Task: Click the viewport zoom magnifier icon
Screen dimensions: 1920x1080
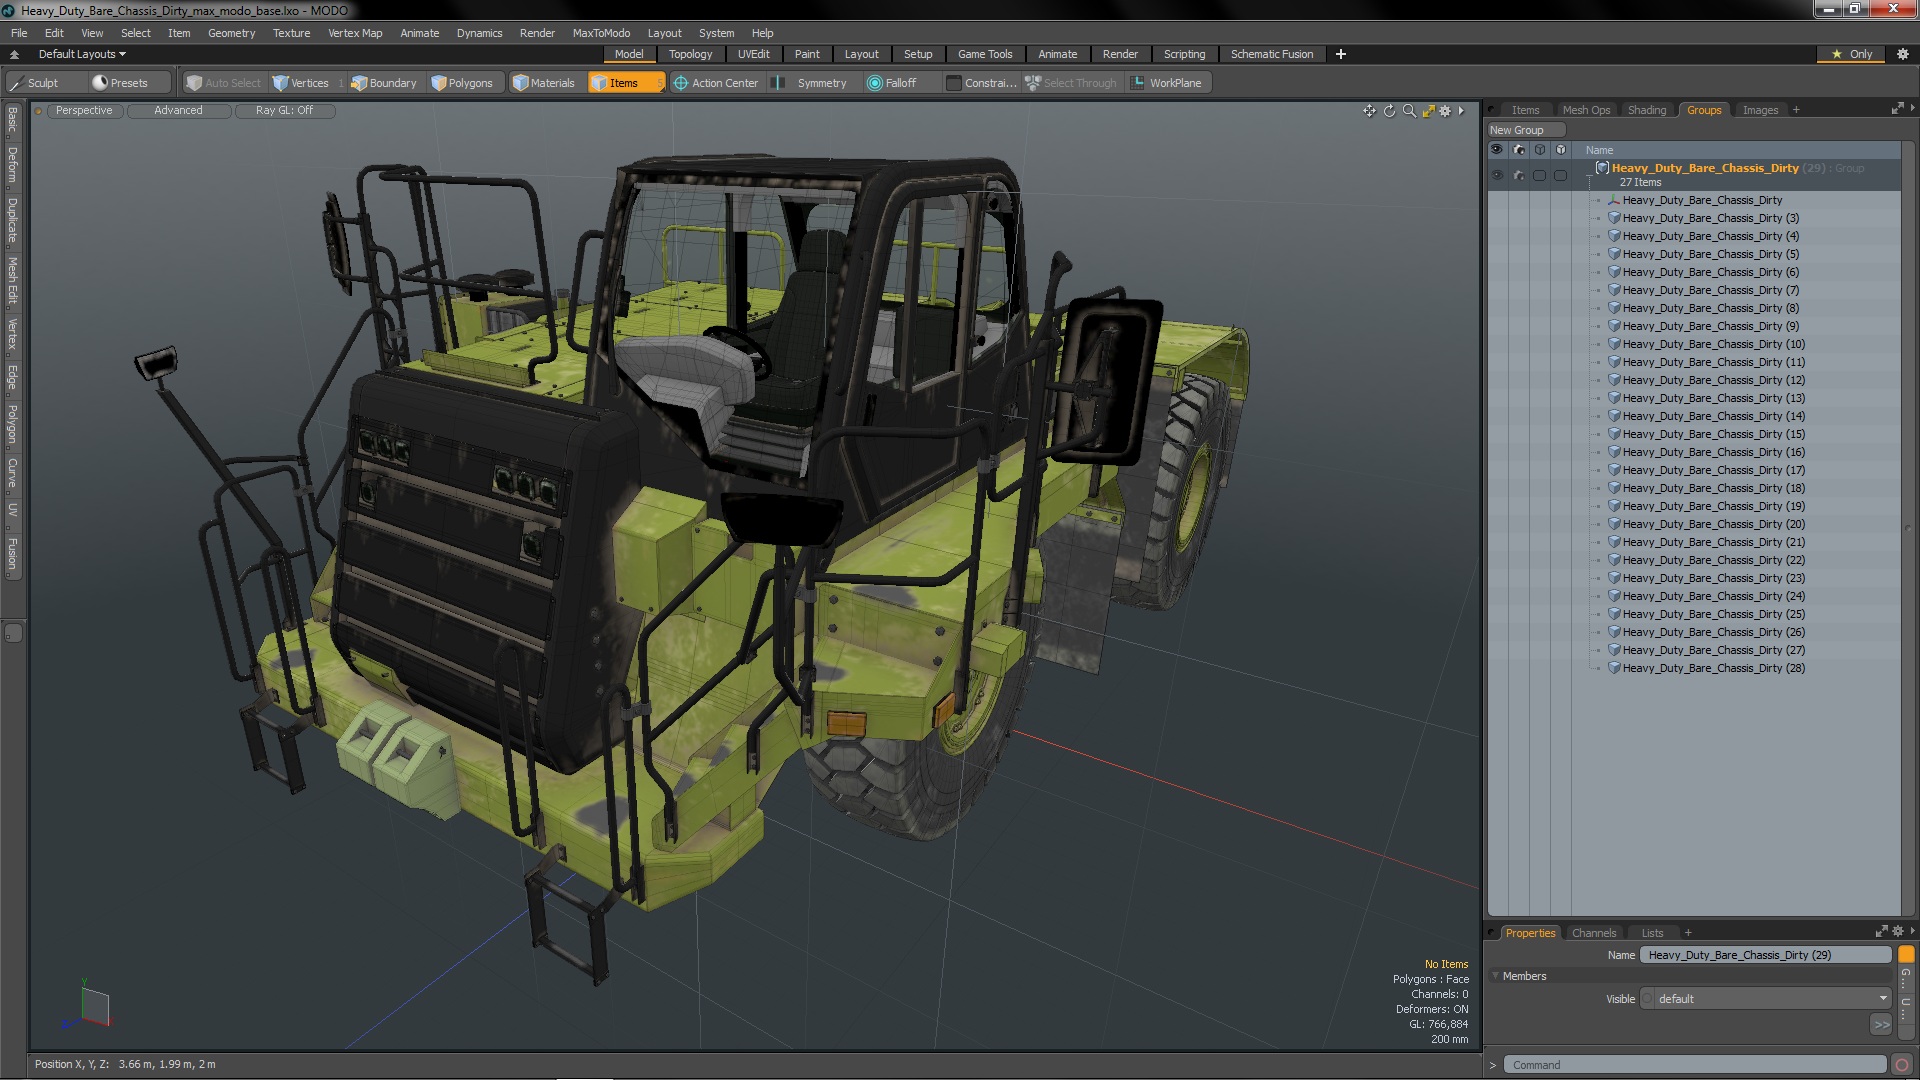Action: click(1409, 111)
